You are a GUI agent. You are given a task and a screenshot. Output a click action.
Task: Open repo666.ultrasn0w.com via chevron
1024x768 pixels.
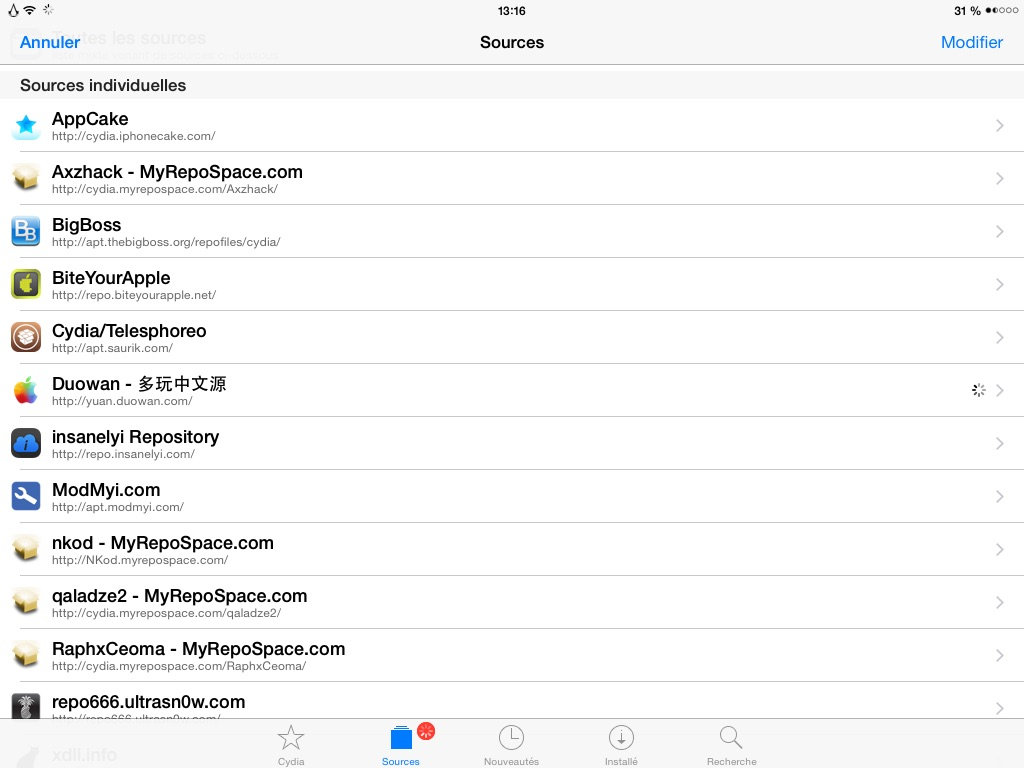point(1000,707)
